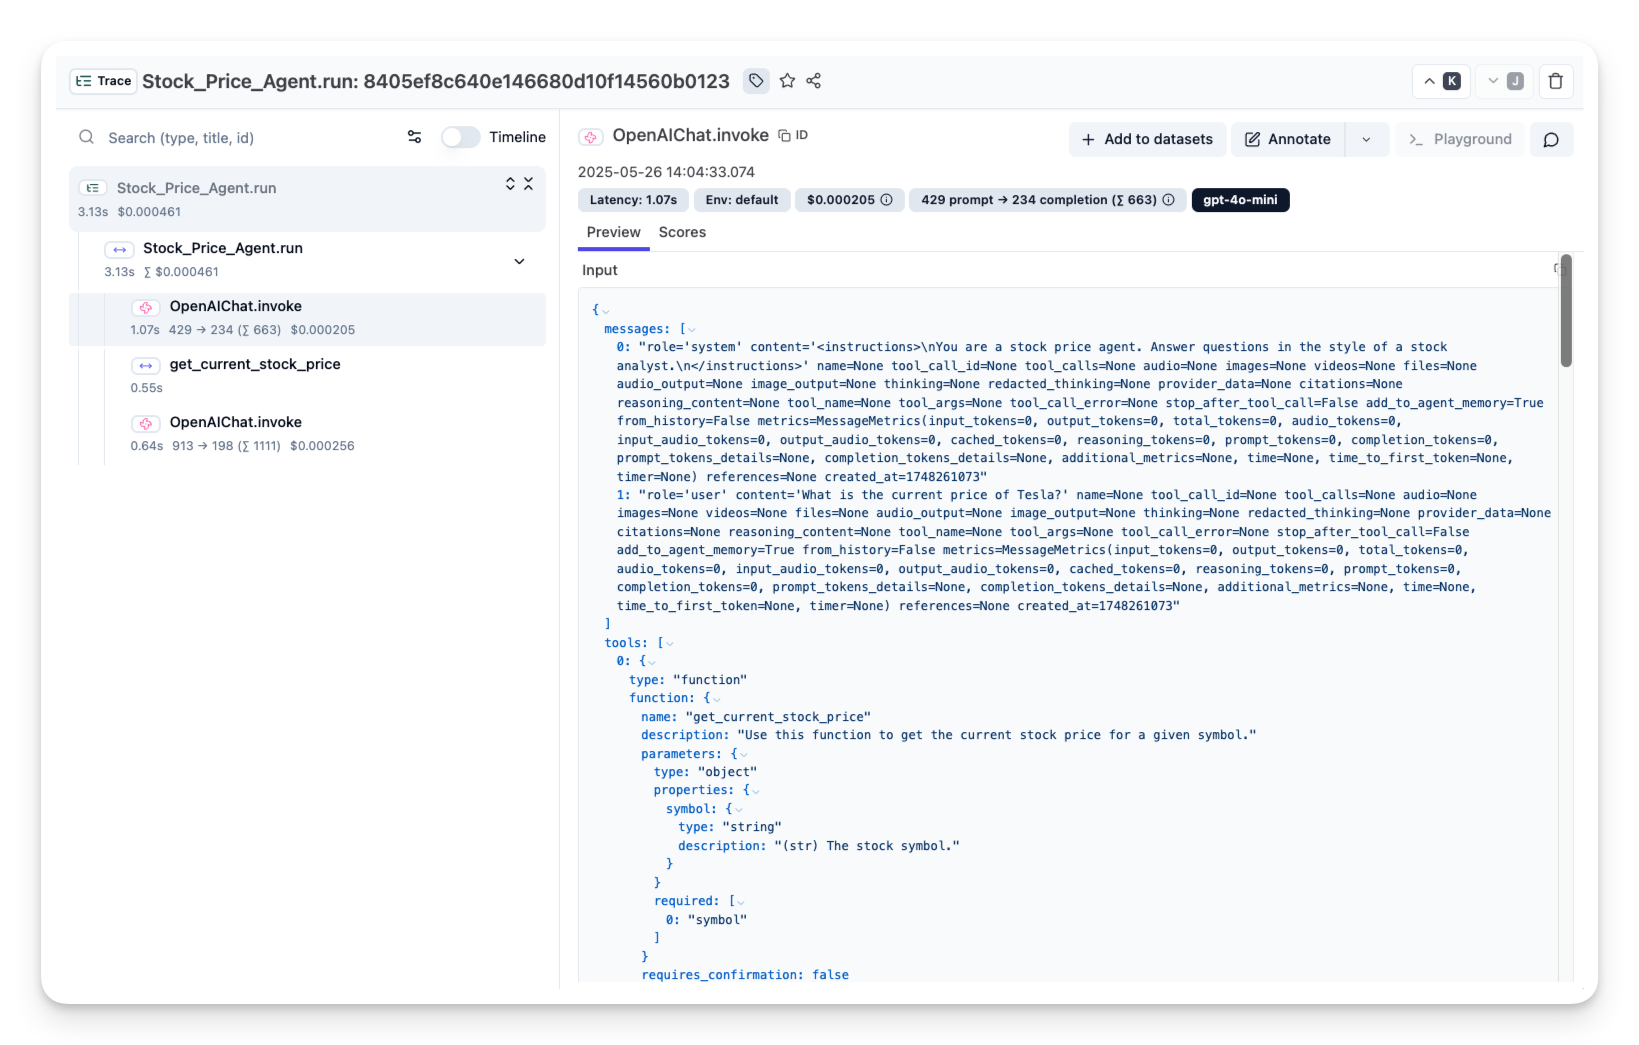
Task: Select the get_current_stock_price span
Action: pyautogui.click(x=325, y=376)
